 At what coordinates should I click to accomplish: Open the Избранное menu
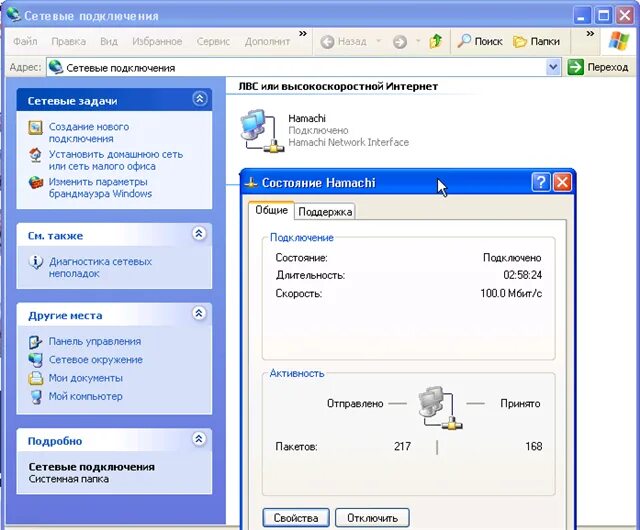point(157,41)
